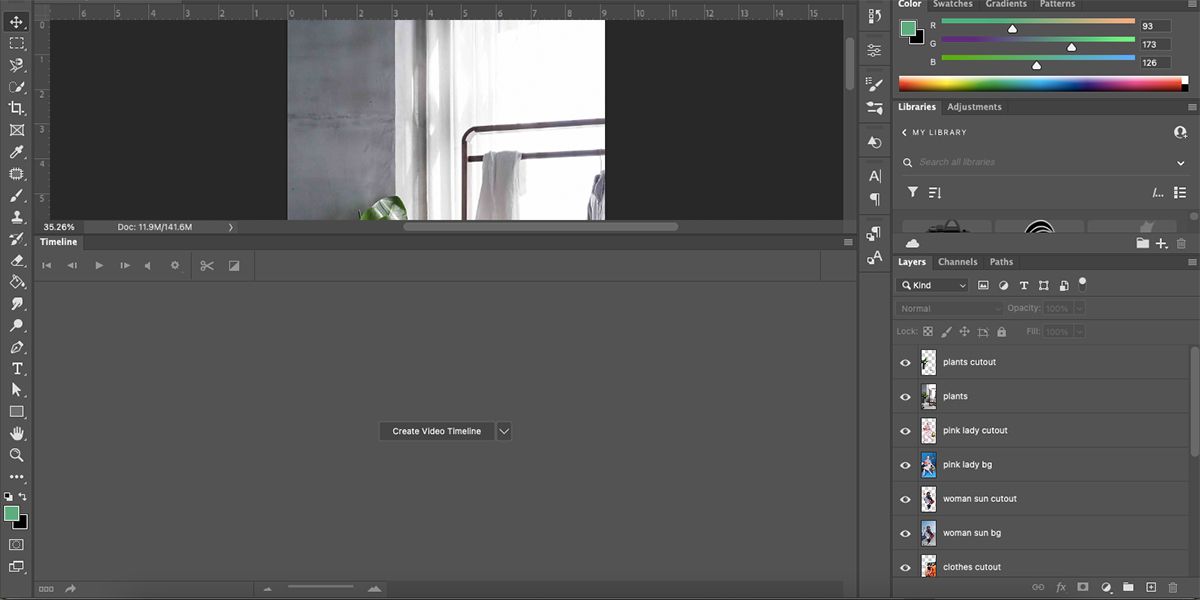Click the color spectrum ramp
Viewport: 1200px width, 600px height.
pyautogui.click(x=1040, y=84)
